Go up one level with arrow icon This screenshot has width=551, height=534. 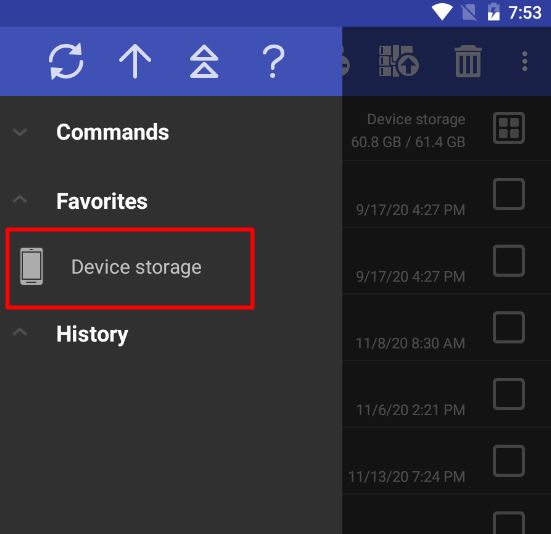point(135,61)
